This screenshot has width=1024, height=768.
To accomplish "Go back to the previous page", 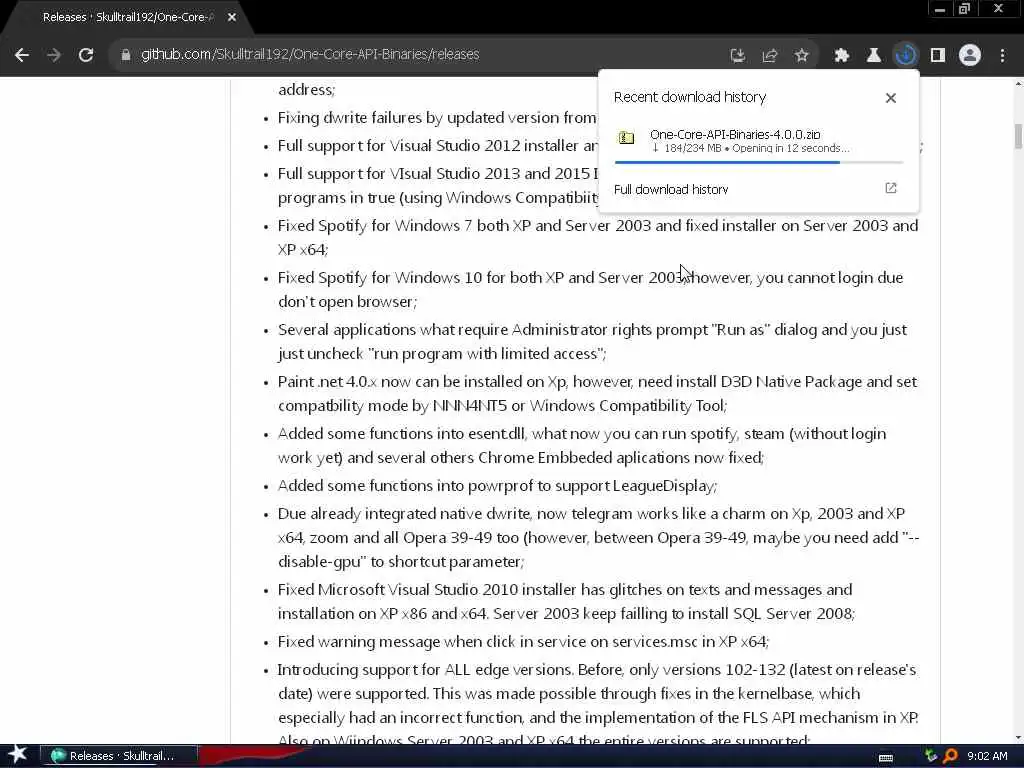I will point(22,55).
